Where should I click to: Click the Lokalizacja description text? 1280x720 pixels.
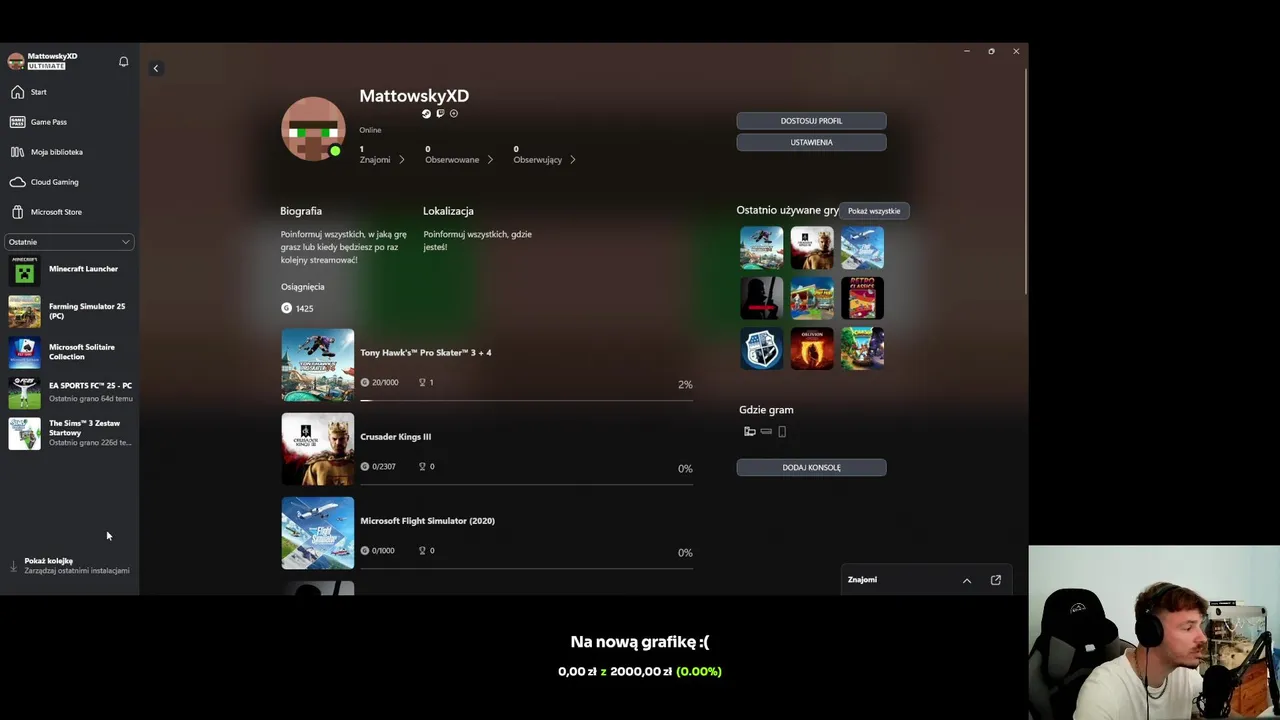pyautogui.click(x=478, y=241)
